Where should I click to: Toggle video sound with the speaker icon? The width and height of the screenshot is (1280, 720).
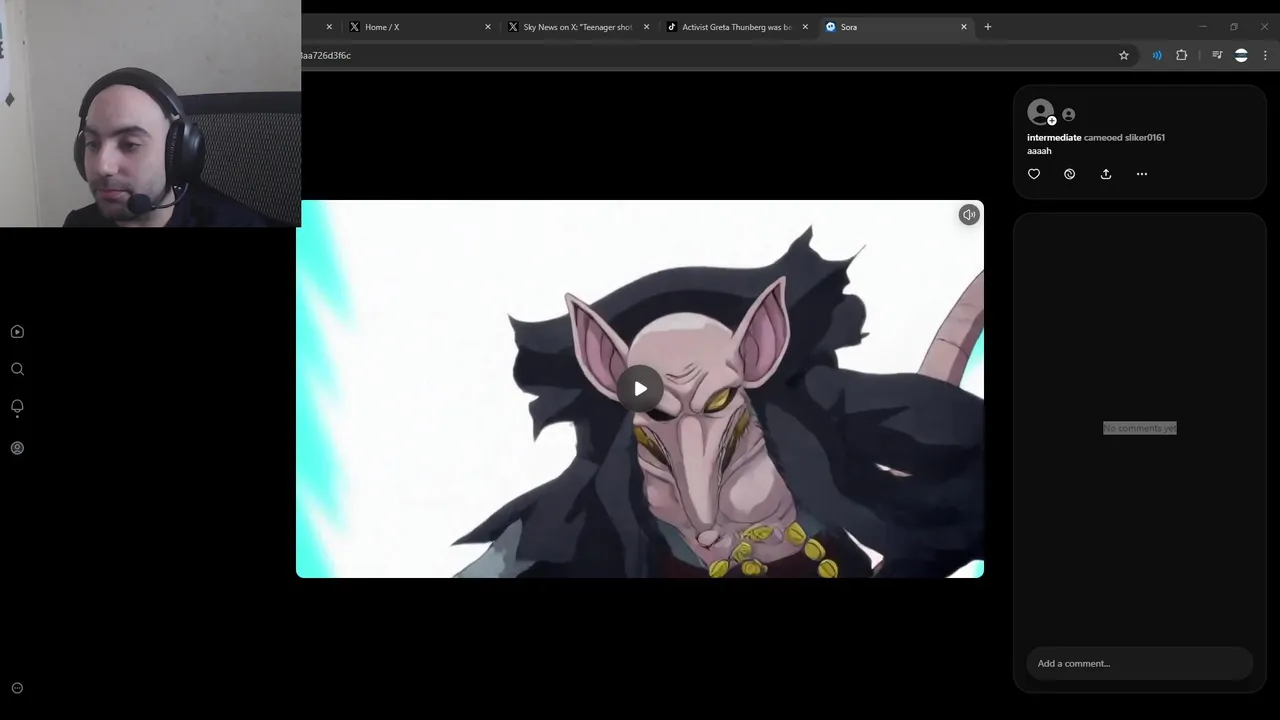coord(969,215)
